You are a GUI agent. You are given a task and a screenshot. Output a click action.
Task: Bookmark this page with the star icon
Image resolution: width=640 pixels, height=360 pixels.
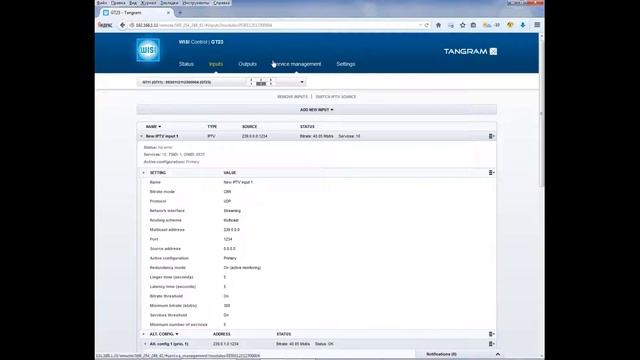[x=462, y=25]
